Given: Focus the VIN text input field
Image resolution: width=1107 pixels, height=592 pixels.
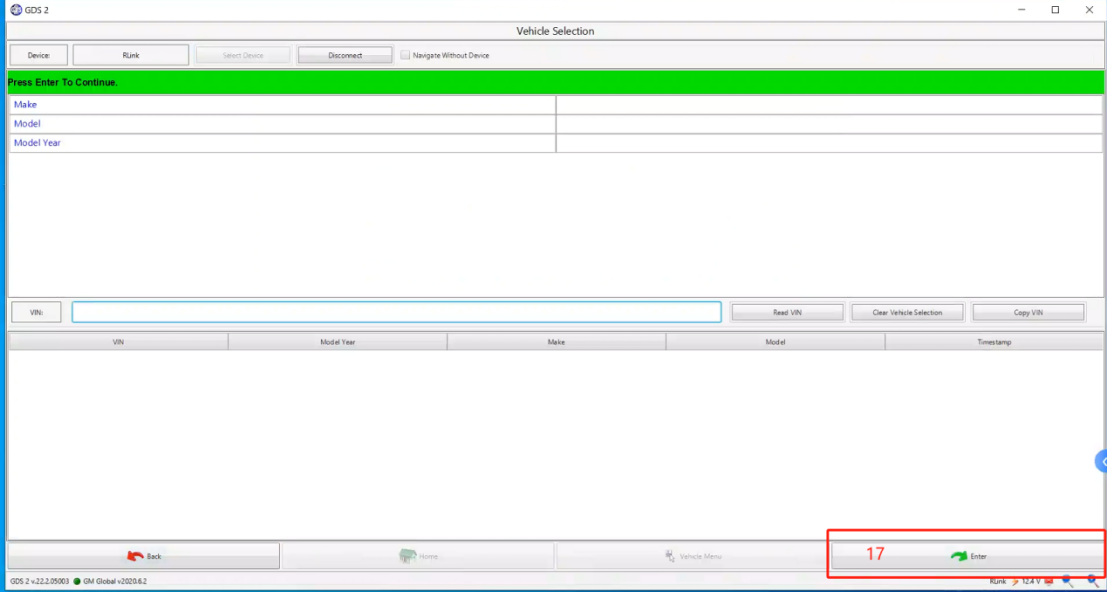Looking at the screenshot, I should (396, 312).
